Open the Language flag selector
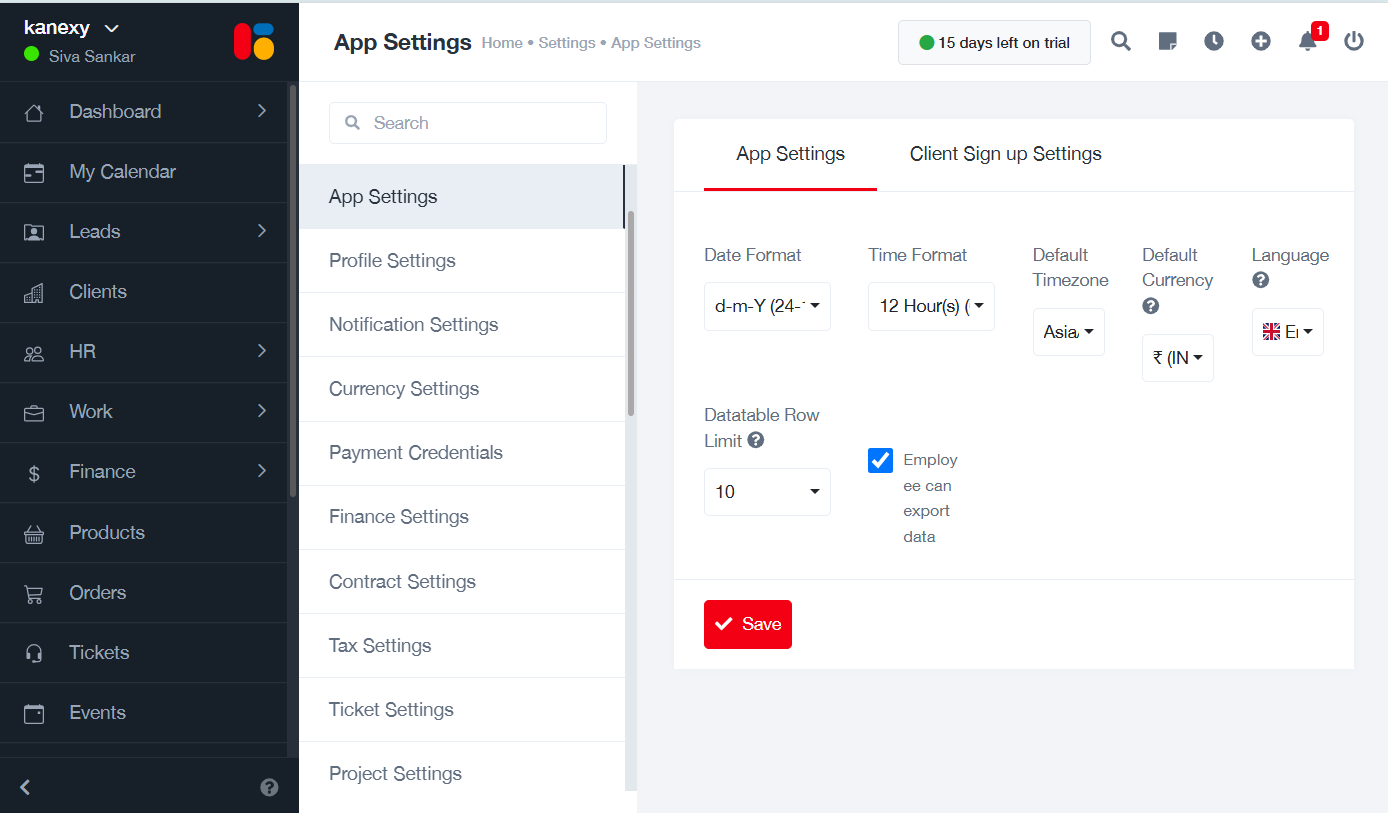 coord(1287,331)
